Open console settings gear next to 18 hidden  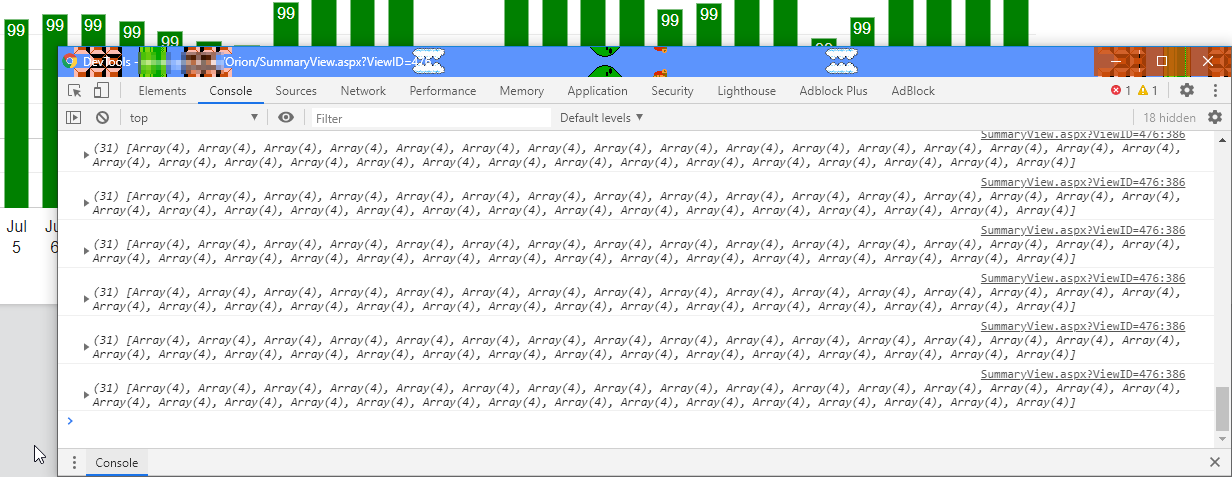tap(1215, 118)
